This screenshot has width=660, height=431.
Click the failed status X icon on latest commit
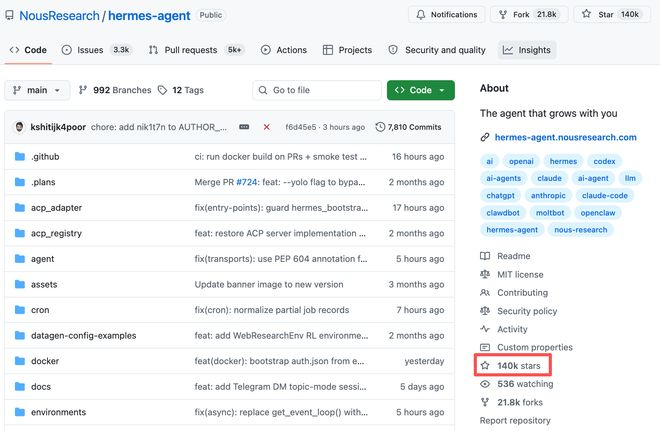266,127
